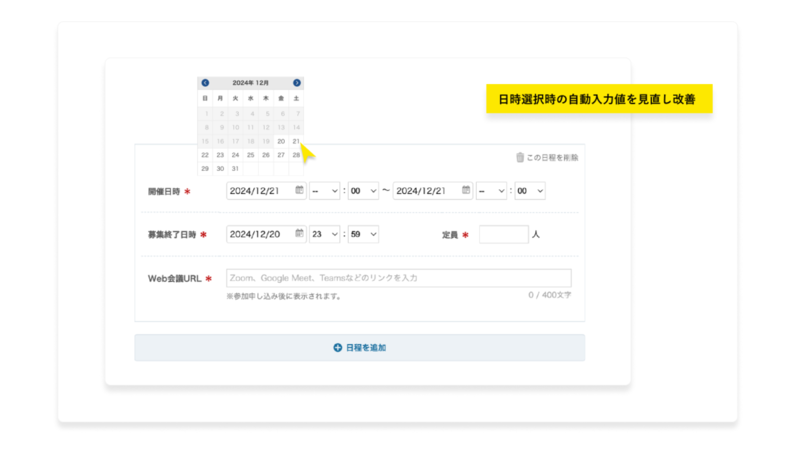The height and width of the screenshot is (454, 800).
Task: Open end hour dropdown for 開催日時
Action: click(491, 191)
